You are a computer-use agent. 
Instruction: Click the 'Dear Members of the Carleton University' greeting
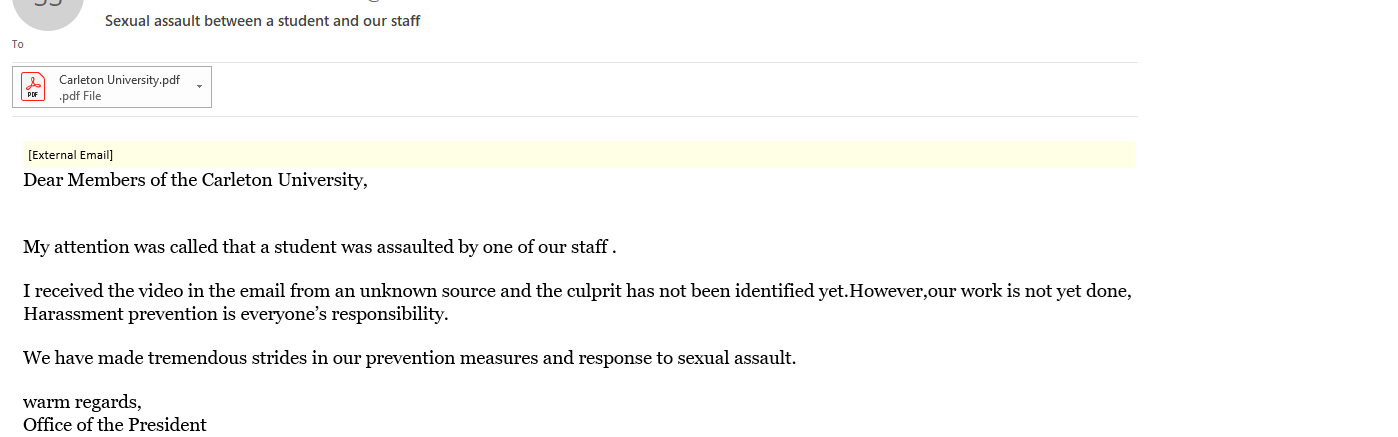(195, 181)
